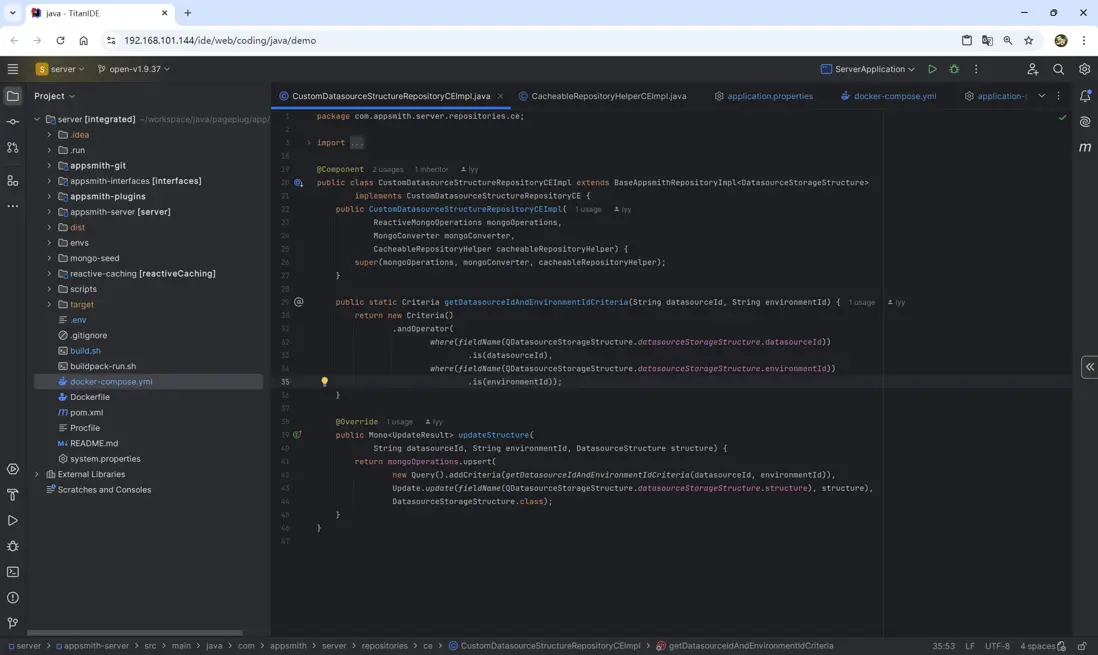This screenshot has width=1098, height=655.
Task: Switch to the application.properties tab
Action: [769, 96]
